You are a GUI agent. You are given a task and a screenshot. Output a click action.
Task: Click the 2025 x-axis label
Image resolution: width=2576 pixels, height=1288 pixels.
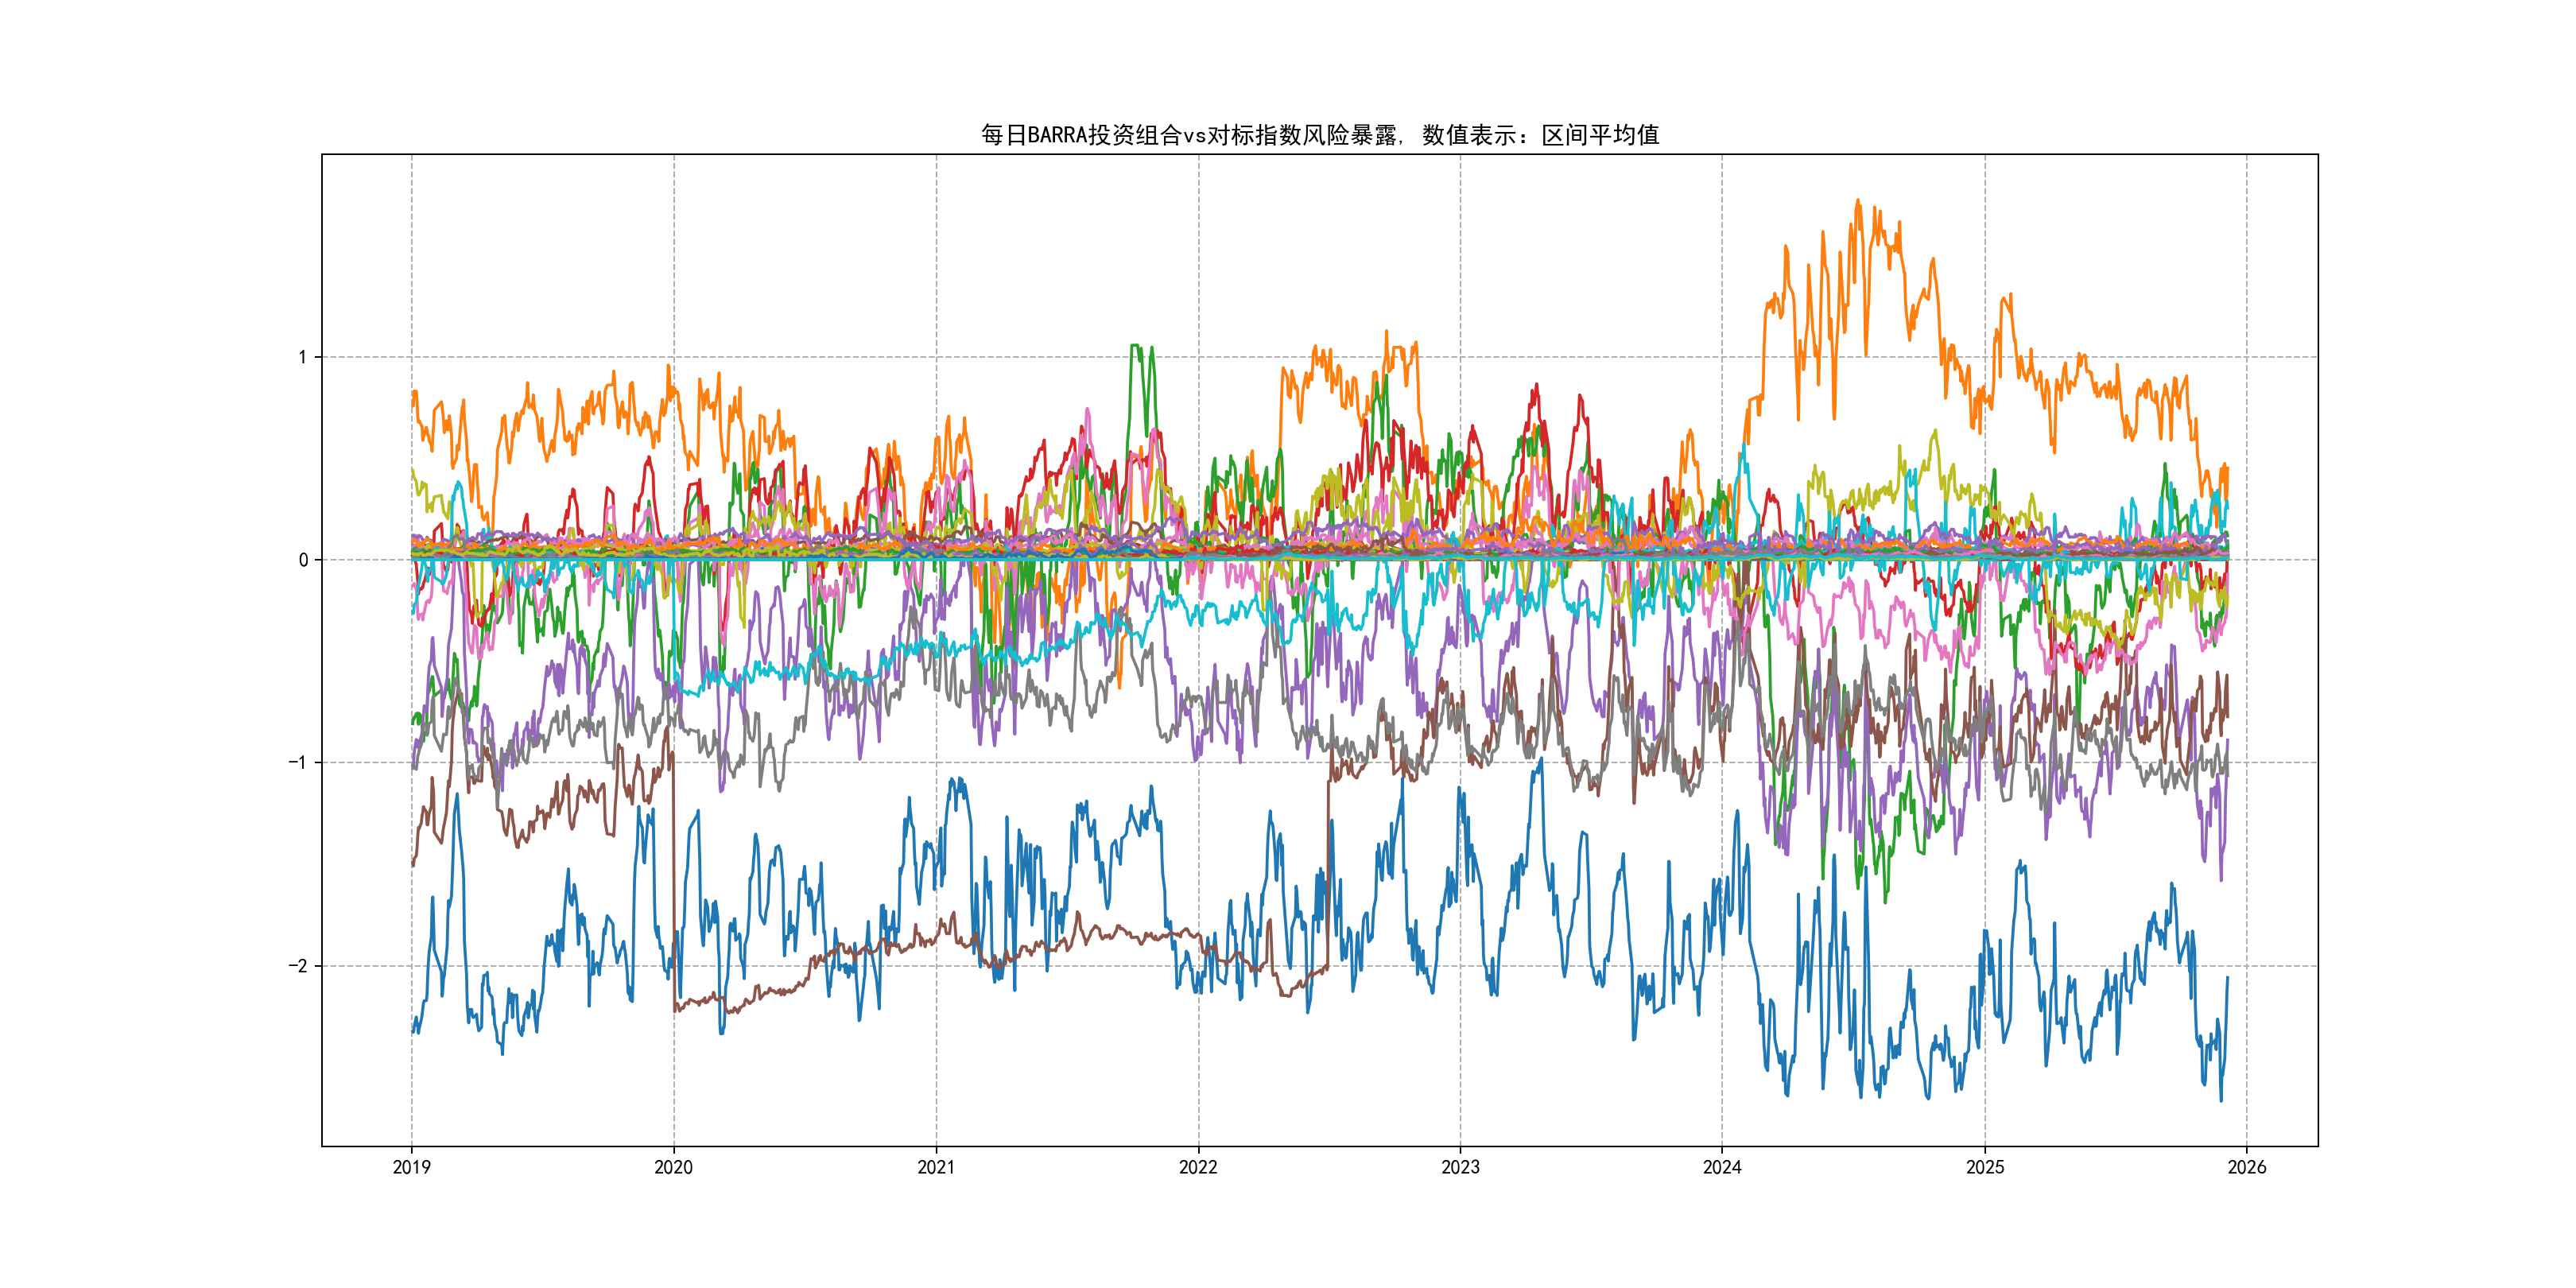click(x=1985, y=1167)
